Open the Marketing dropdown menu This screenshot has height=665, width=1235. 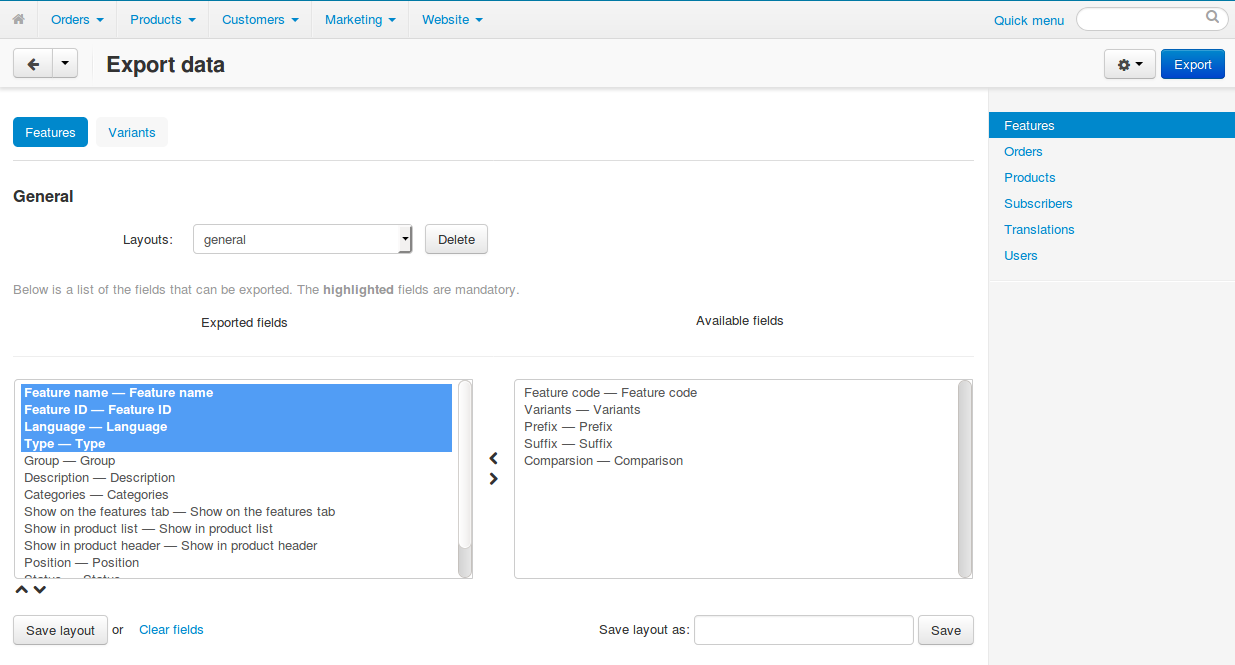360,19
